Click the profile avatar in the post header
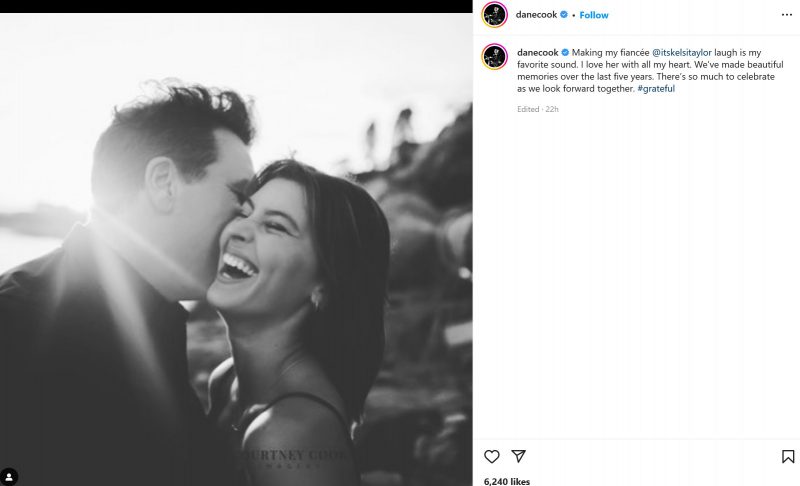The width and height of the screenshot is (800, 486). (x=495, y=15)
